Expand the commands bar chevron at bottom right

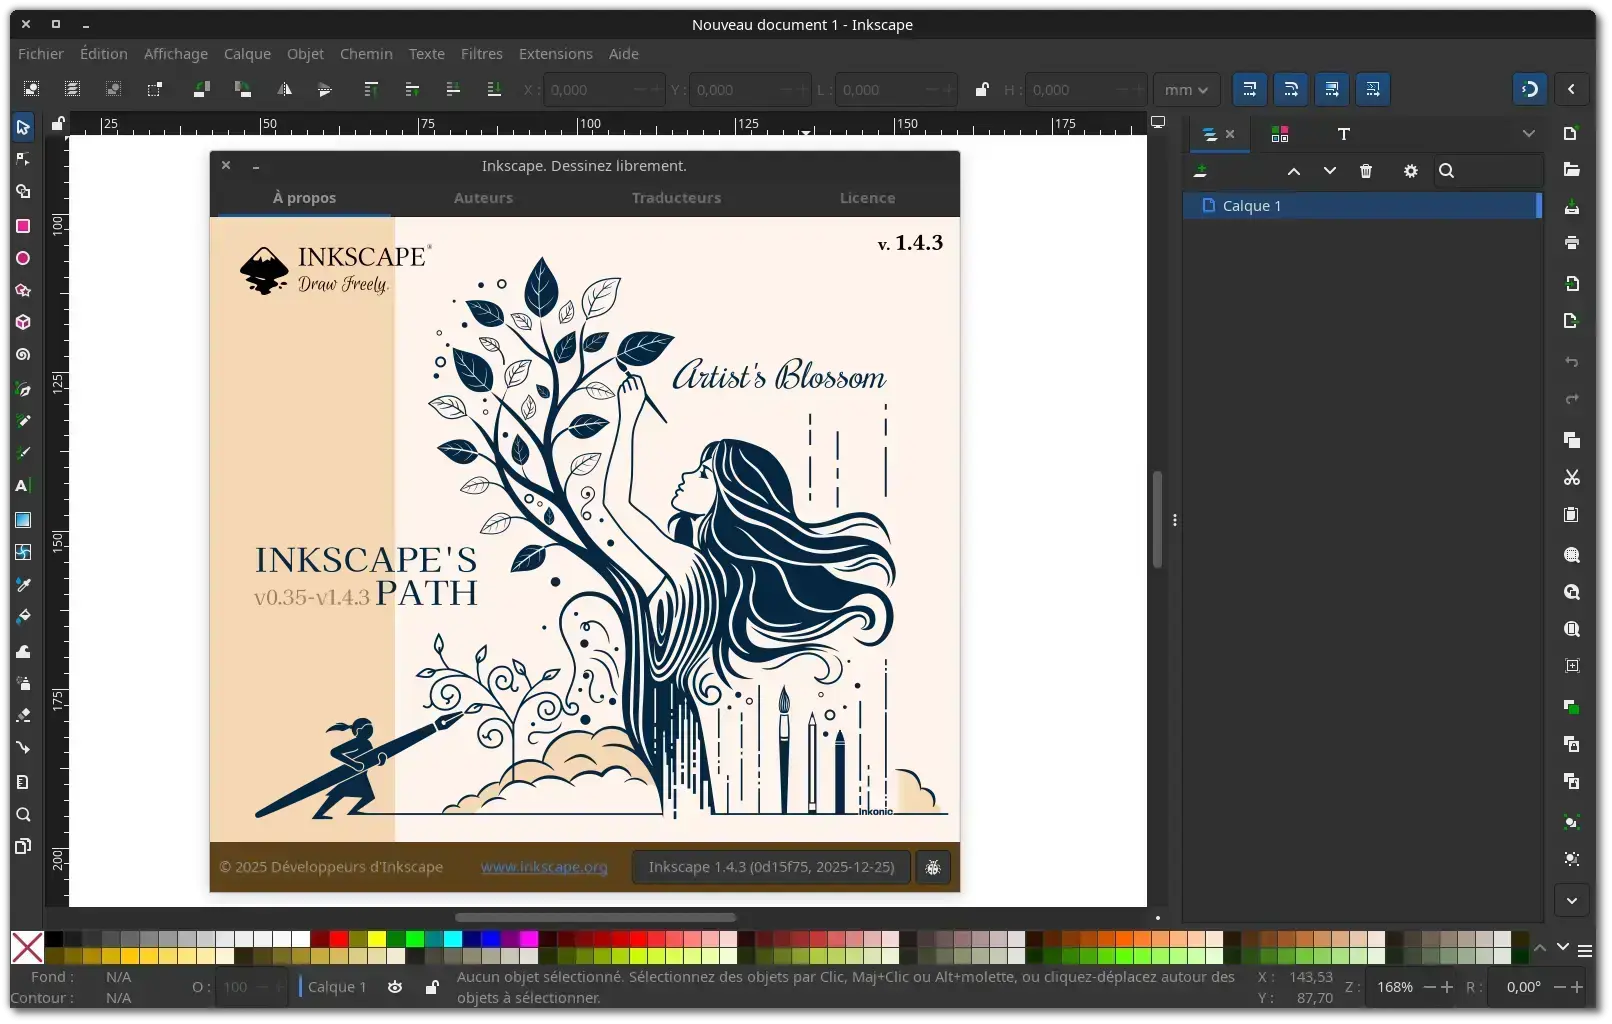[x=1571, y=901]
